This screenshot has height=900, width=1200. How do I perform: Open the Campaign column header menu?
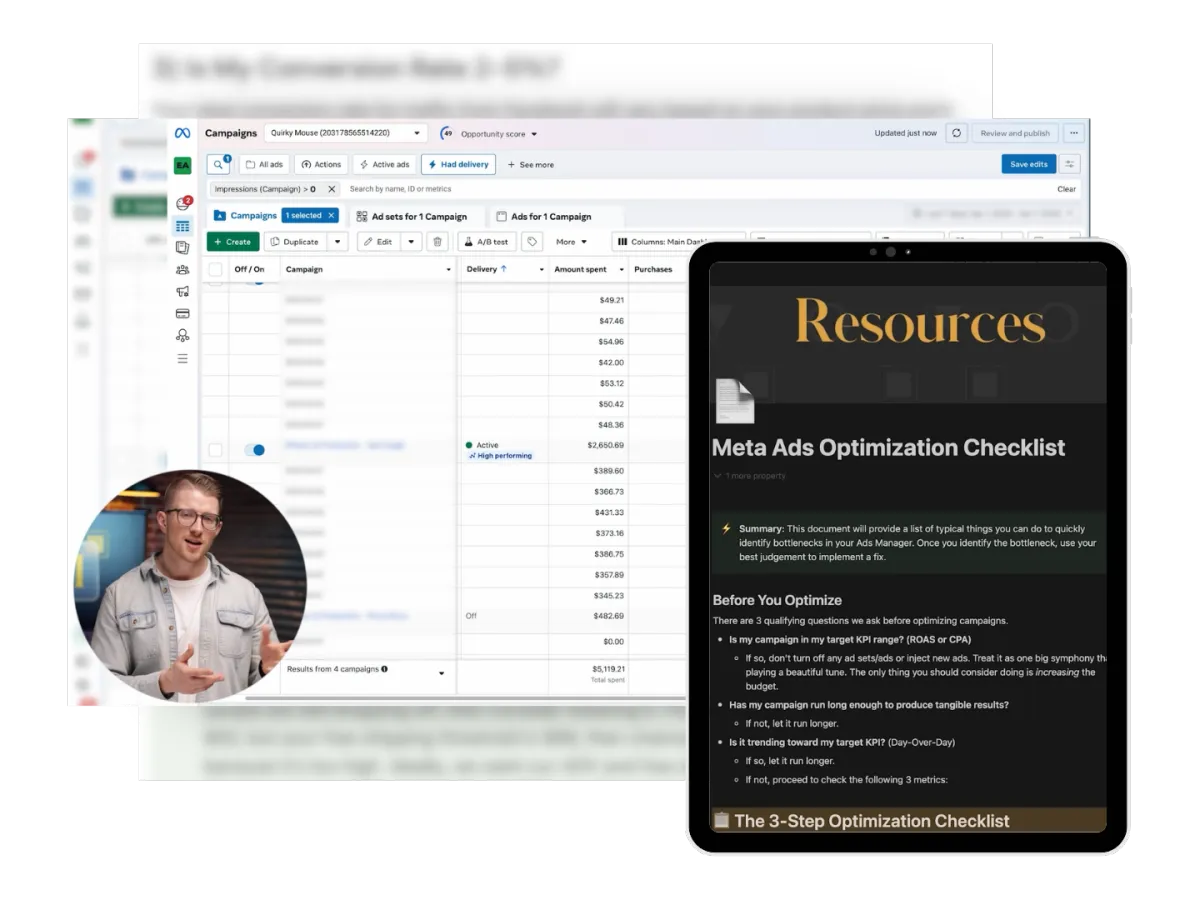coord(448,270)
